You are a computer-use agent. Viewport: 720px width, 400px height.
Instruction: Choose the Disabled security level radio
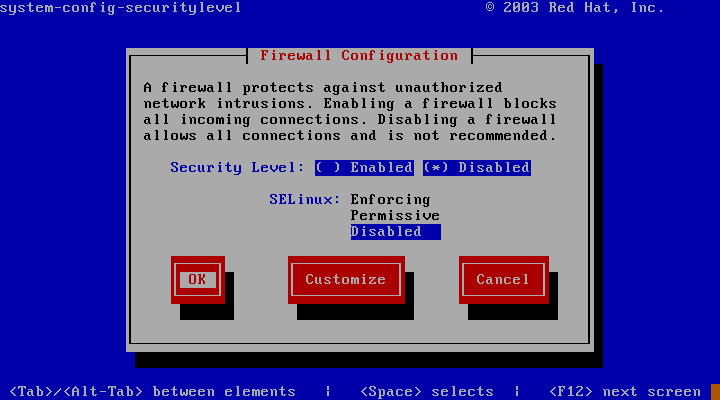[477, 168]
